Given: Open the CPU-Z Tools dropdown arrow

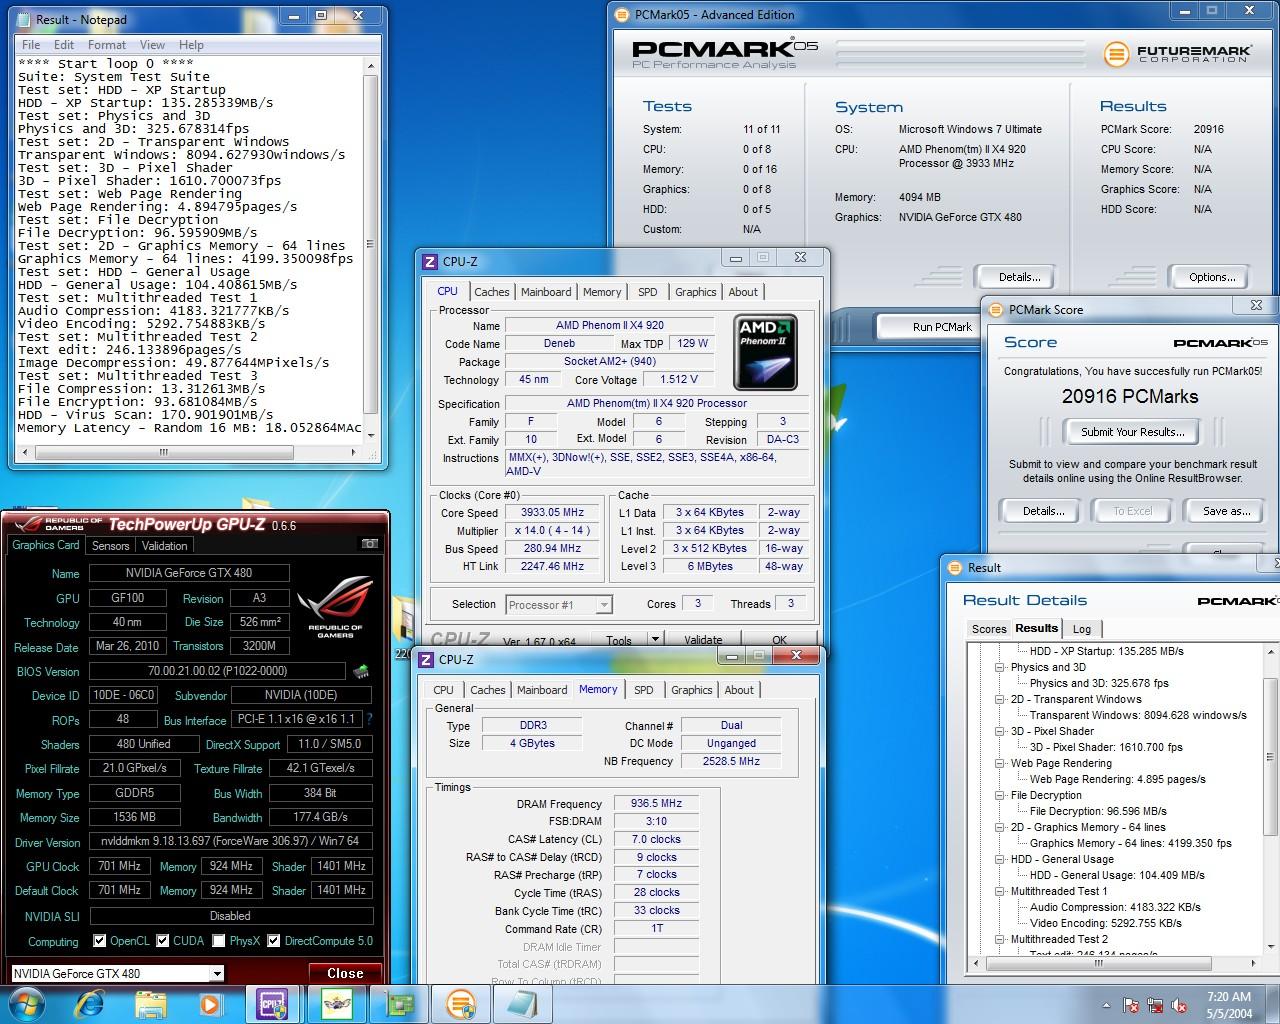Looking at the screenshot, I should 655,640.
